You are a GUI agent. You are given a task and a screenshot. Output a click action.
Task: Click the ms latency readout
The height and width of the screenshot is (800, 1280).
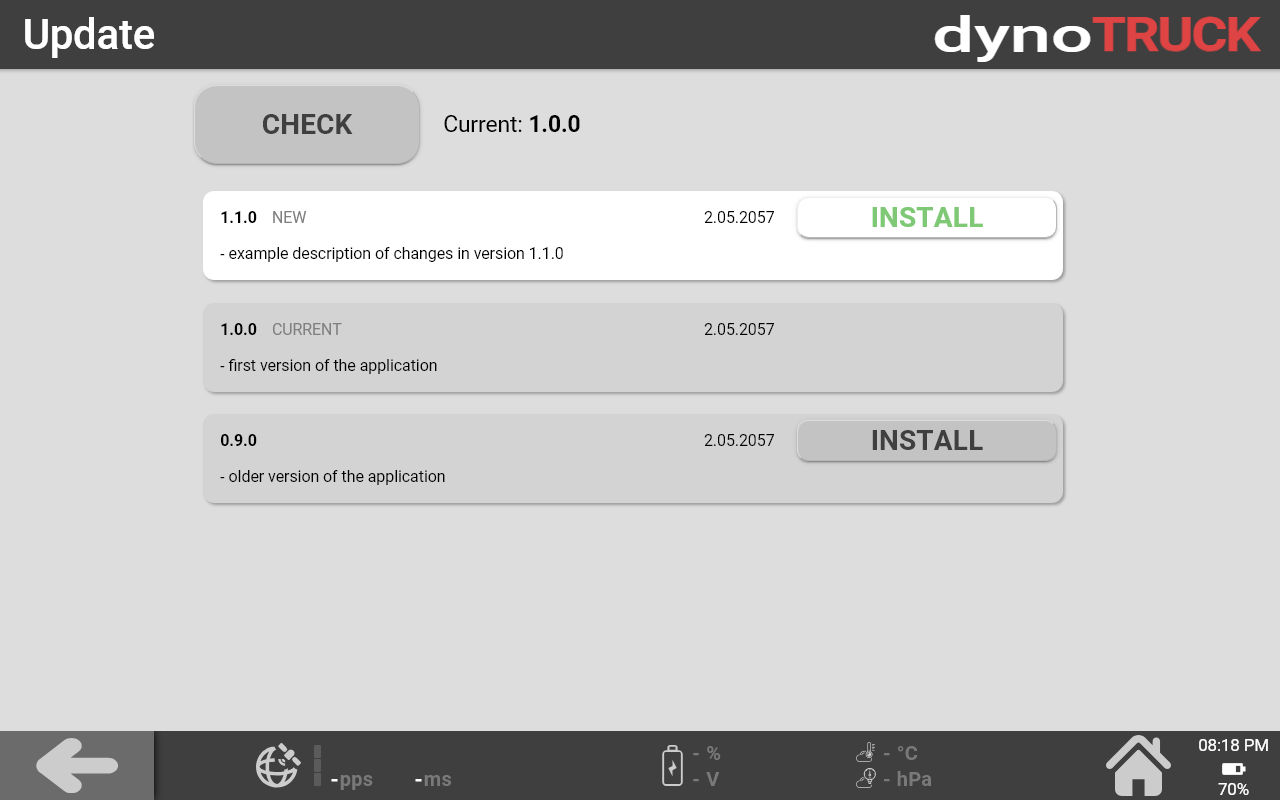(x=433, y=779)
